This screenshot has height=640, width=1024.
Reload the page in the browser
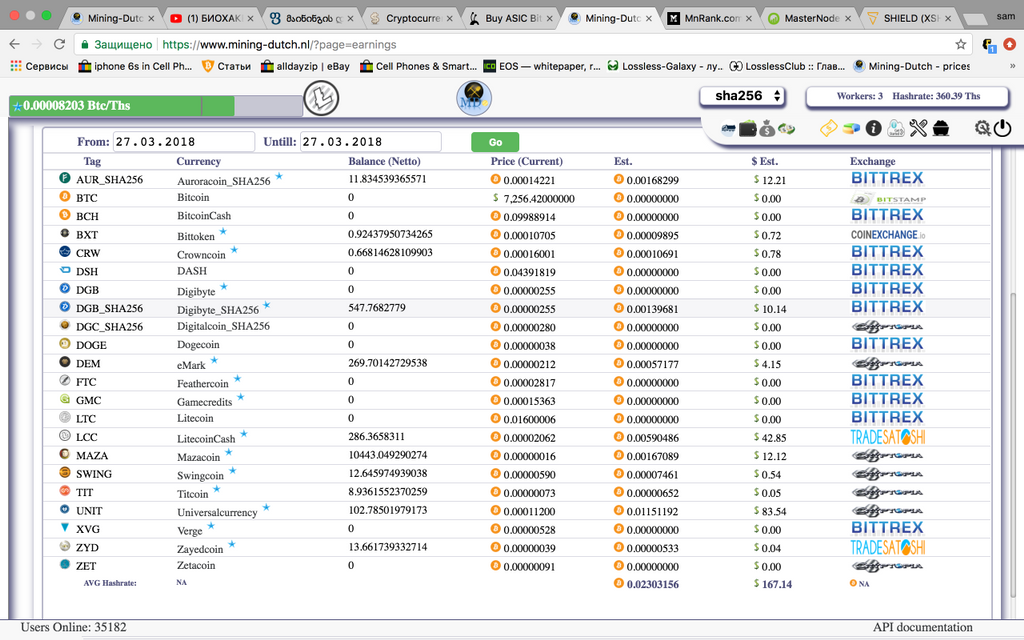[59, 44]
